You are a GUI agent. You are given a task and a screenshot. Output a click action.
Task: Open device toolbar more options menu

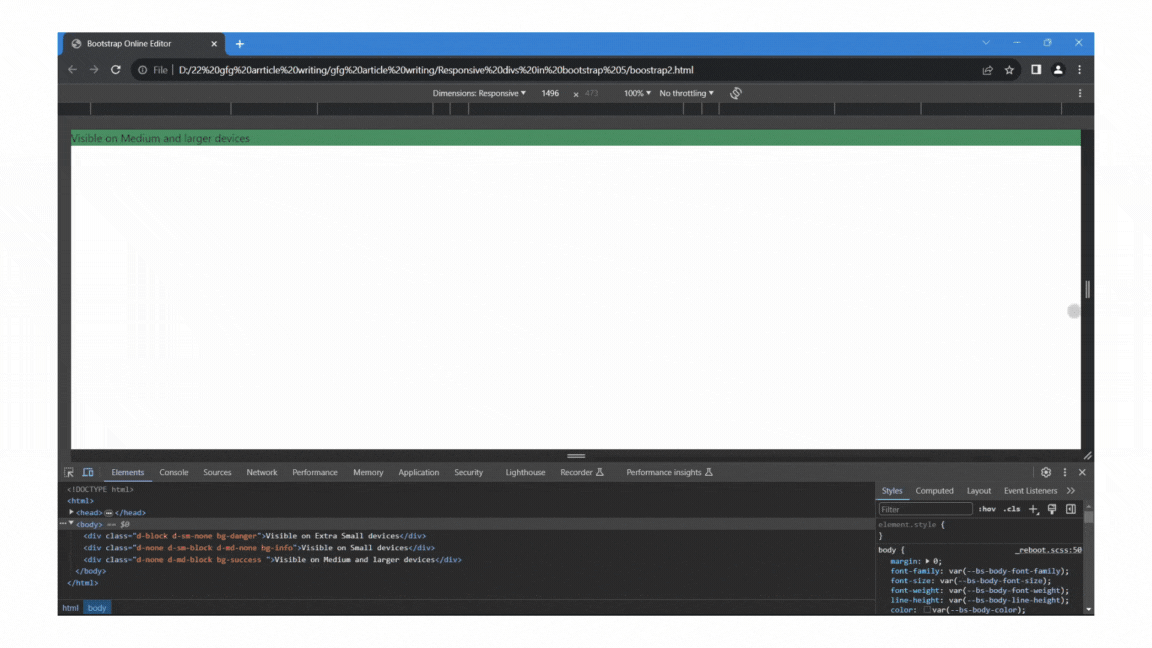(1079, 93)
